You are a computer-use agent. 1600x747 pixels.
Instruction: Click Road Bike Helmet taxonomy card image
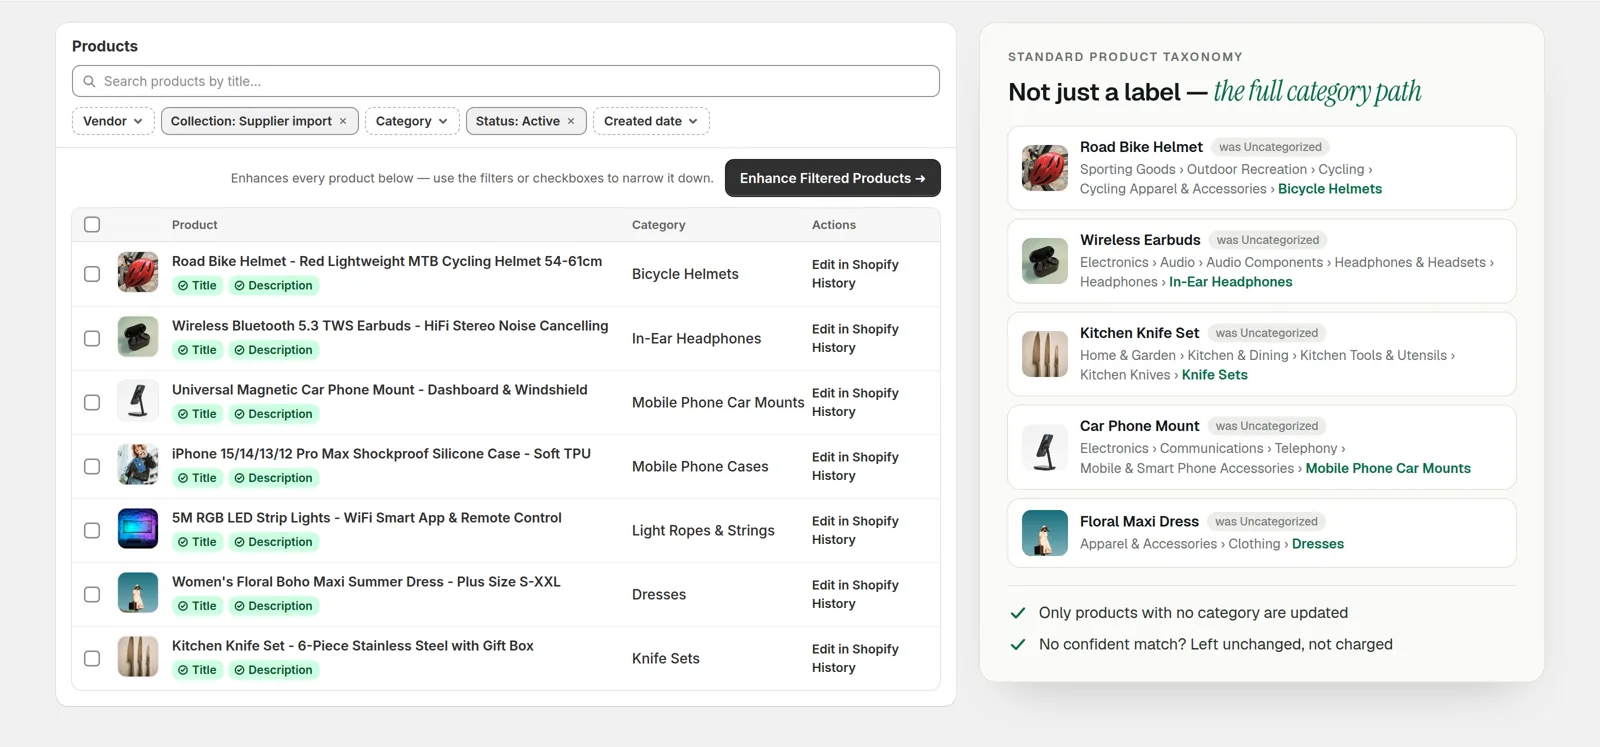(1045, 168)
